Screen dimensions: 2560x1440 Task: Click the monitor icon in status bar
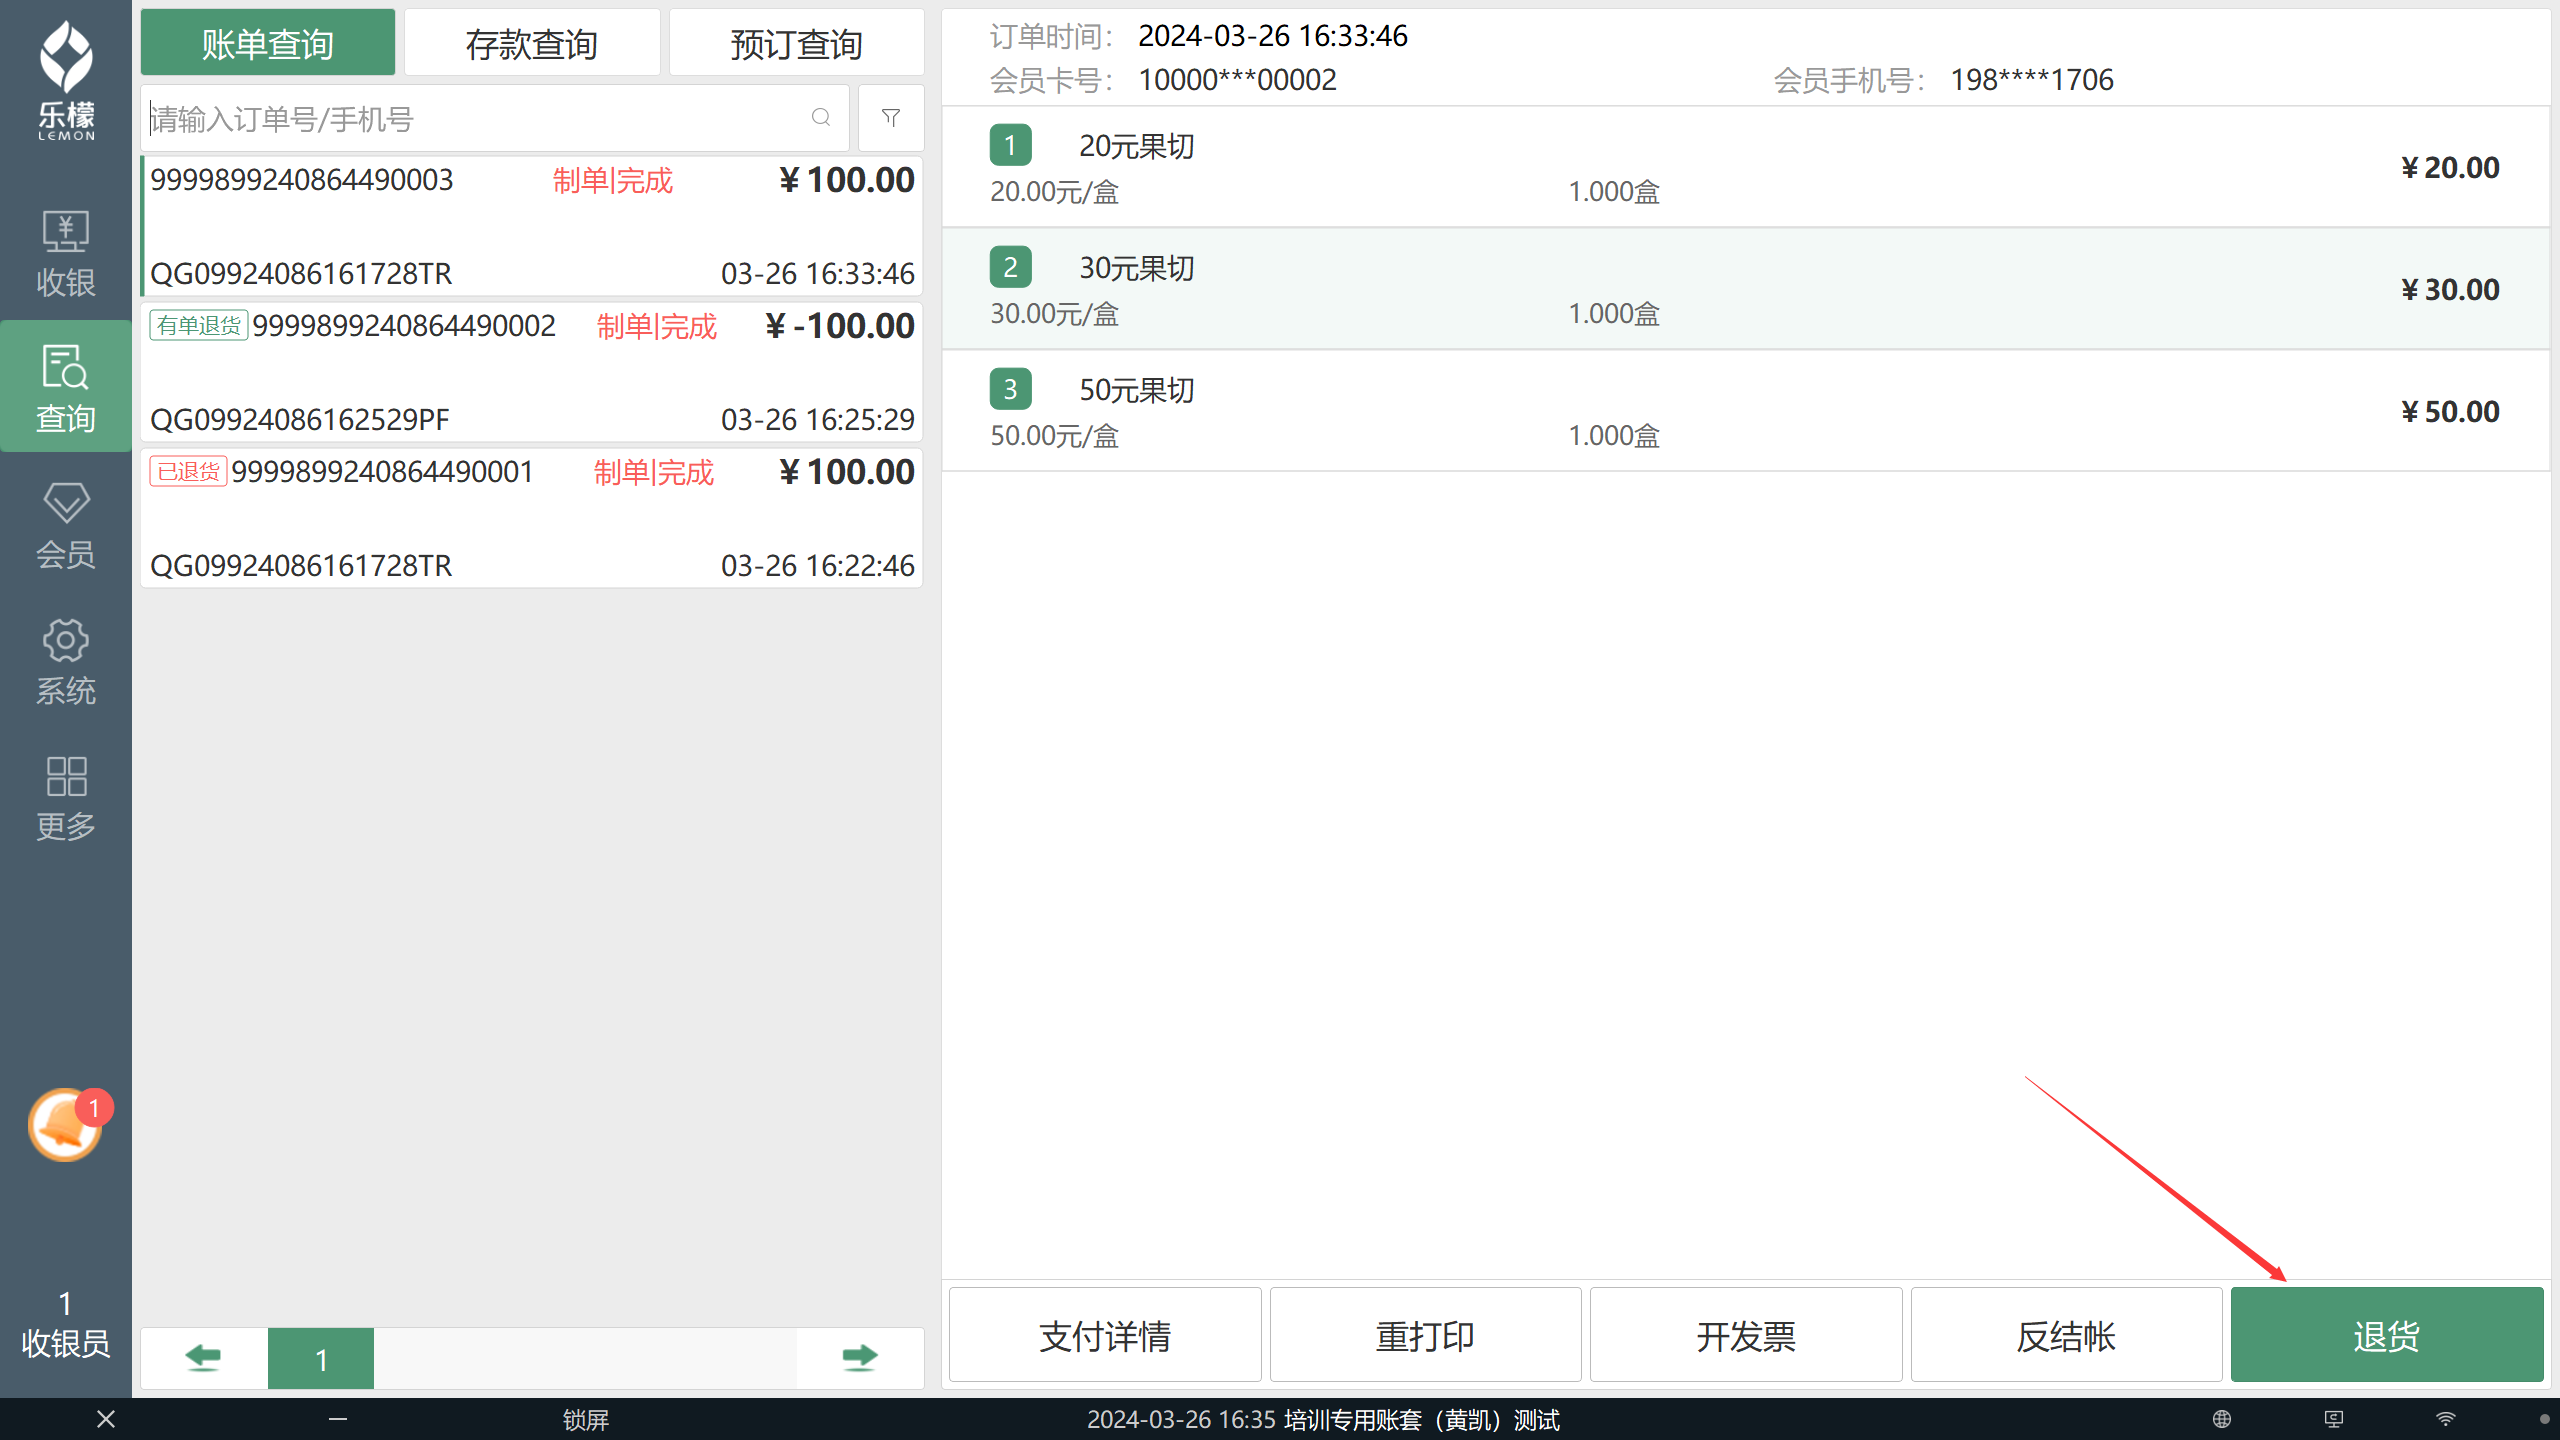pos(2334,1419)
